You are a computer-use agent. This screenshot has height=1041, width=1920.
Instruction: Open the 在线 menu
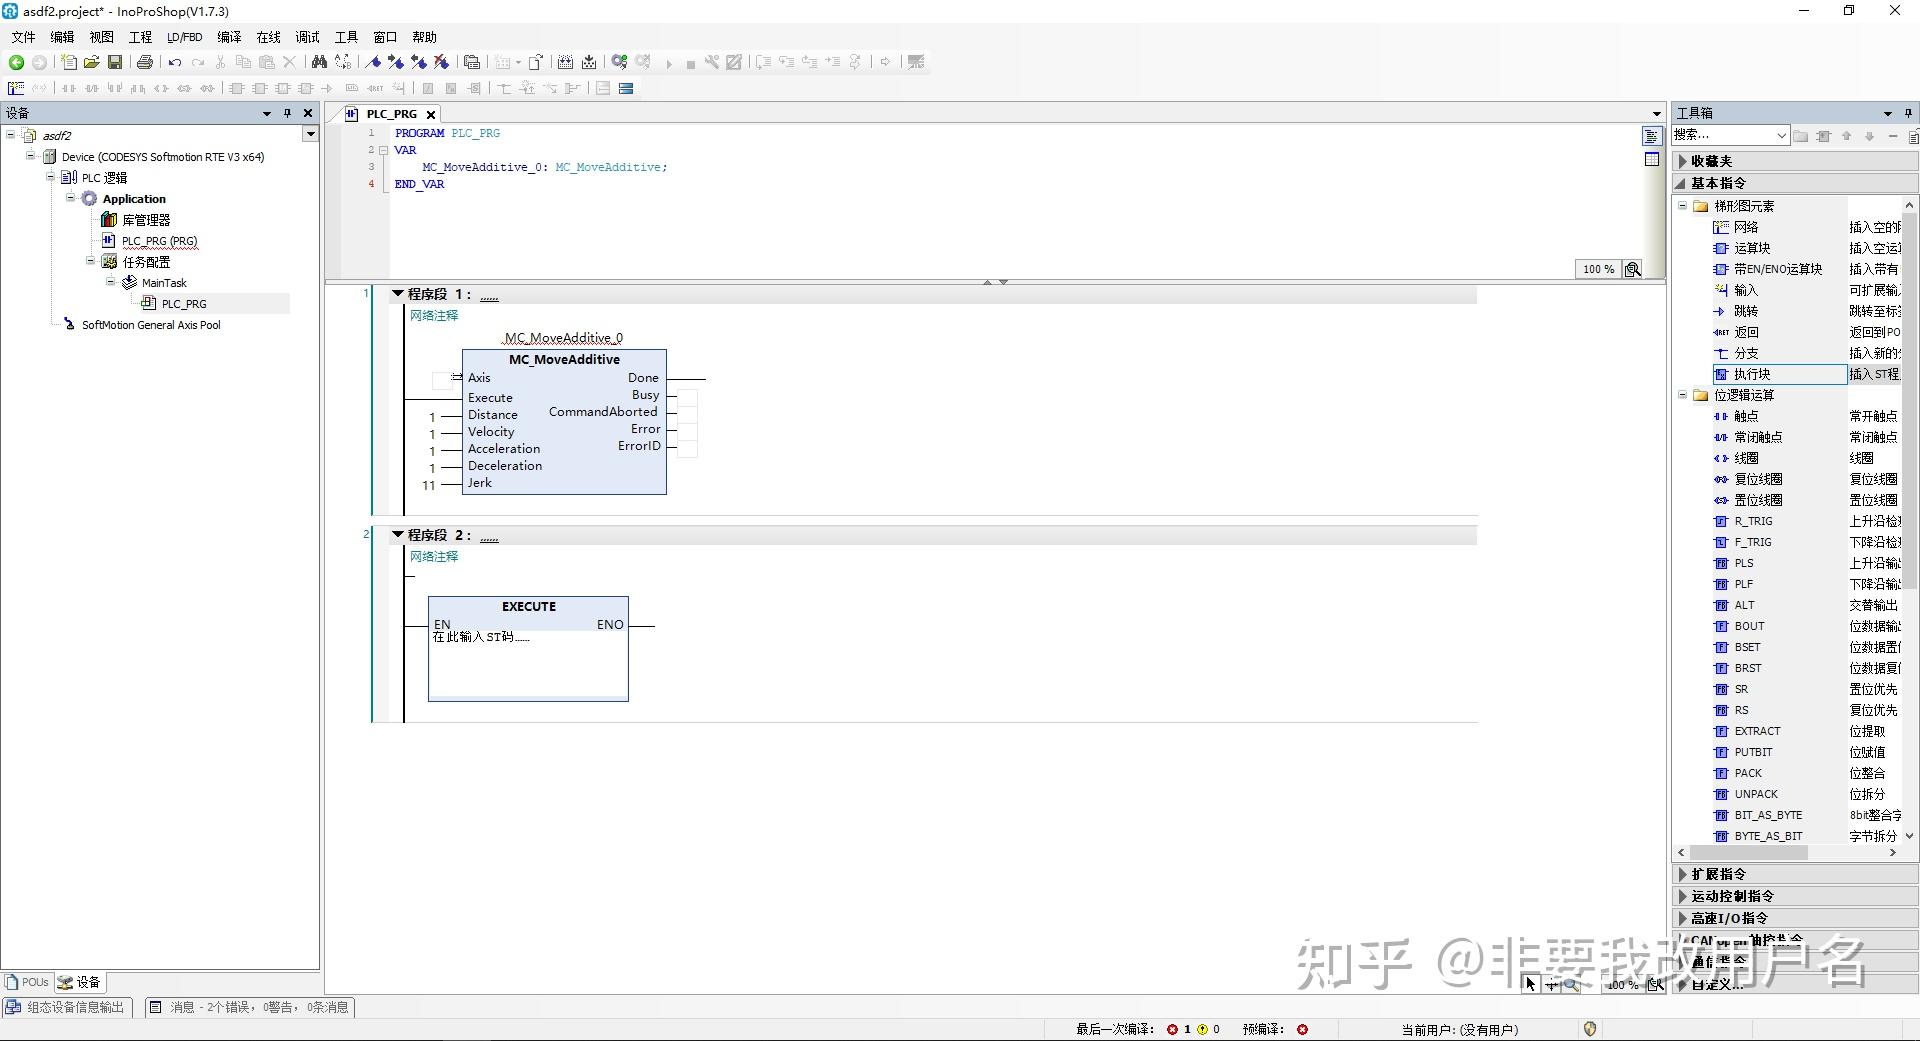[x=268, y=37]
